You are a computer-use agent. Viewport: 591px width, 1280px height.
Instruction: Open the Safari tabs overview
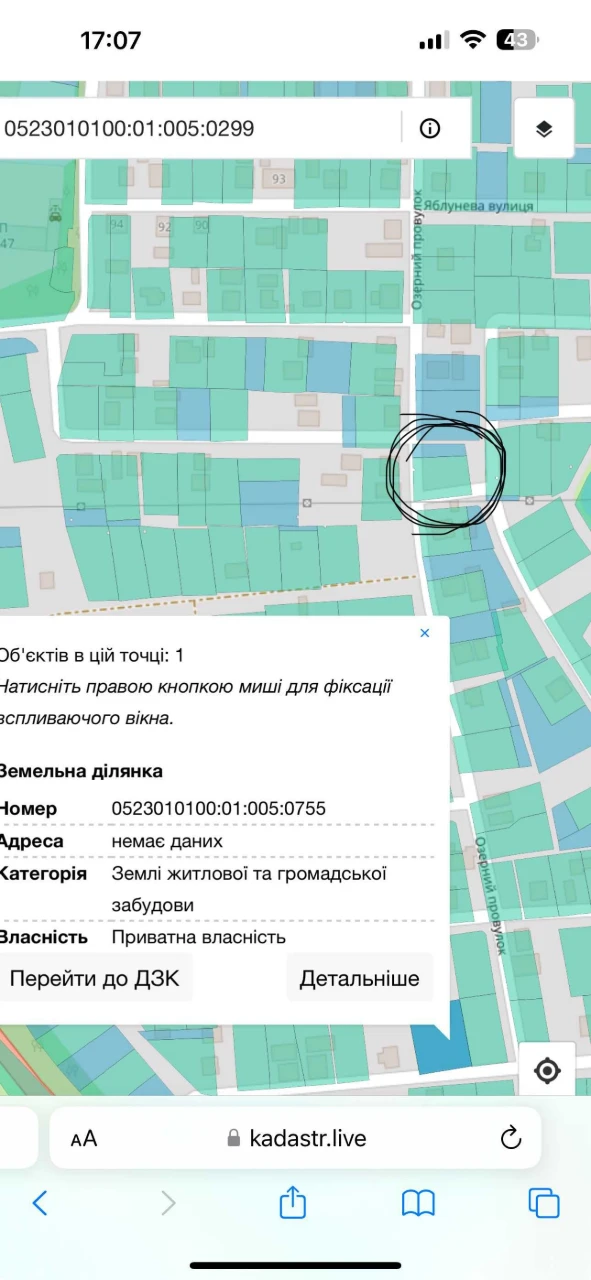coord(544,1202)
